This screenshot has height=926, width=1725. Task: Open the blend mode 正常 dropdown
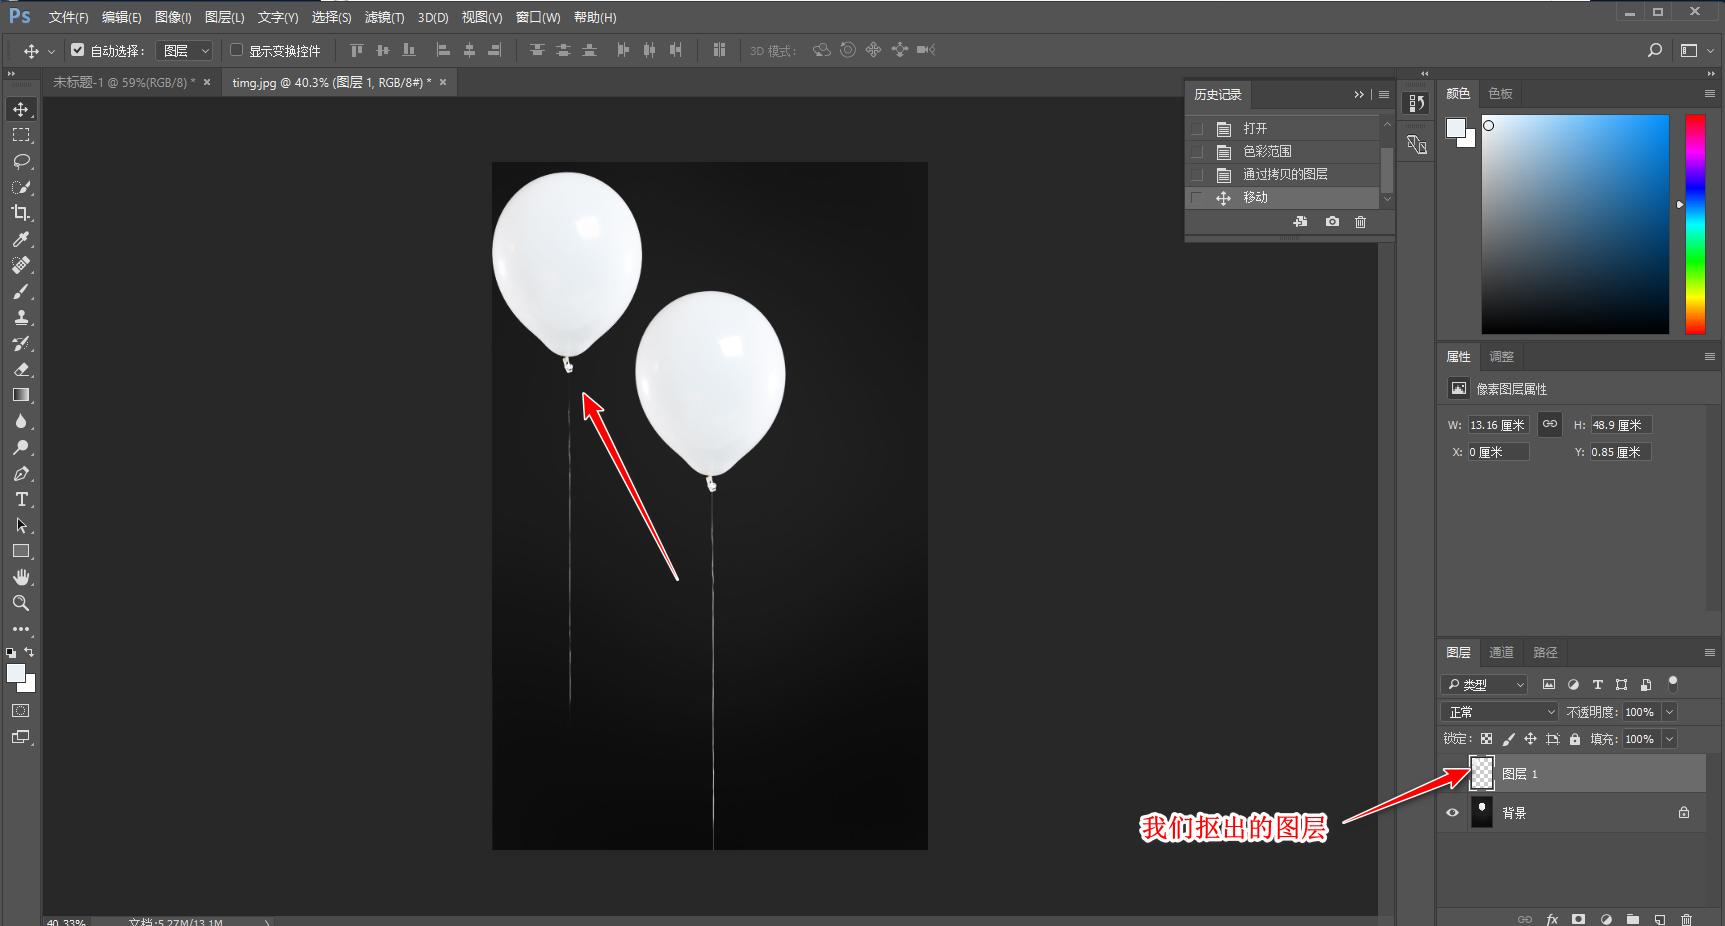point(1499,712)
